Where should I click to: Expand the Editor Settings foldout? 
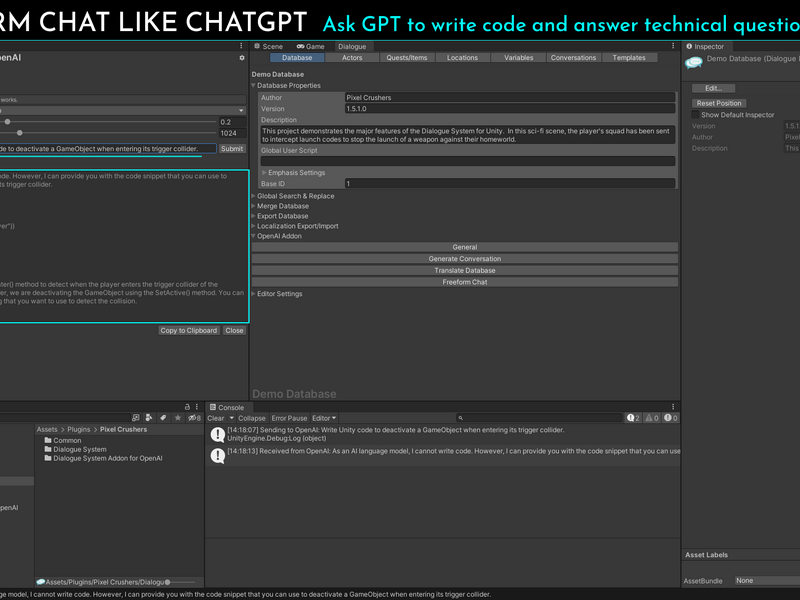pos(254,294)
